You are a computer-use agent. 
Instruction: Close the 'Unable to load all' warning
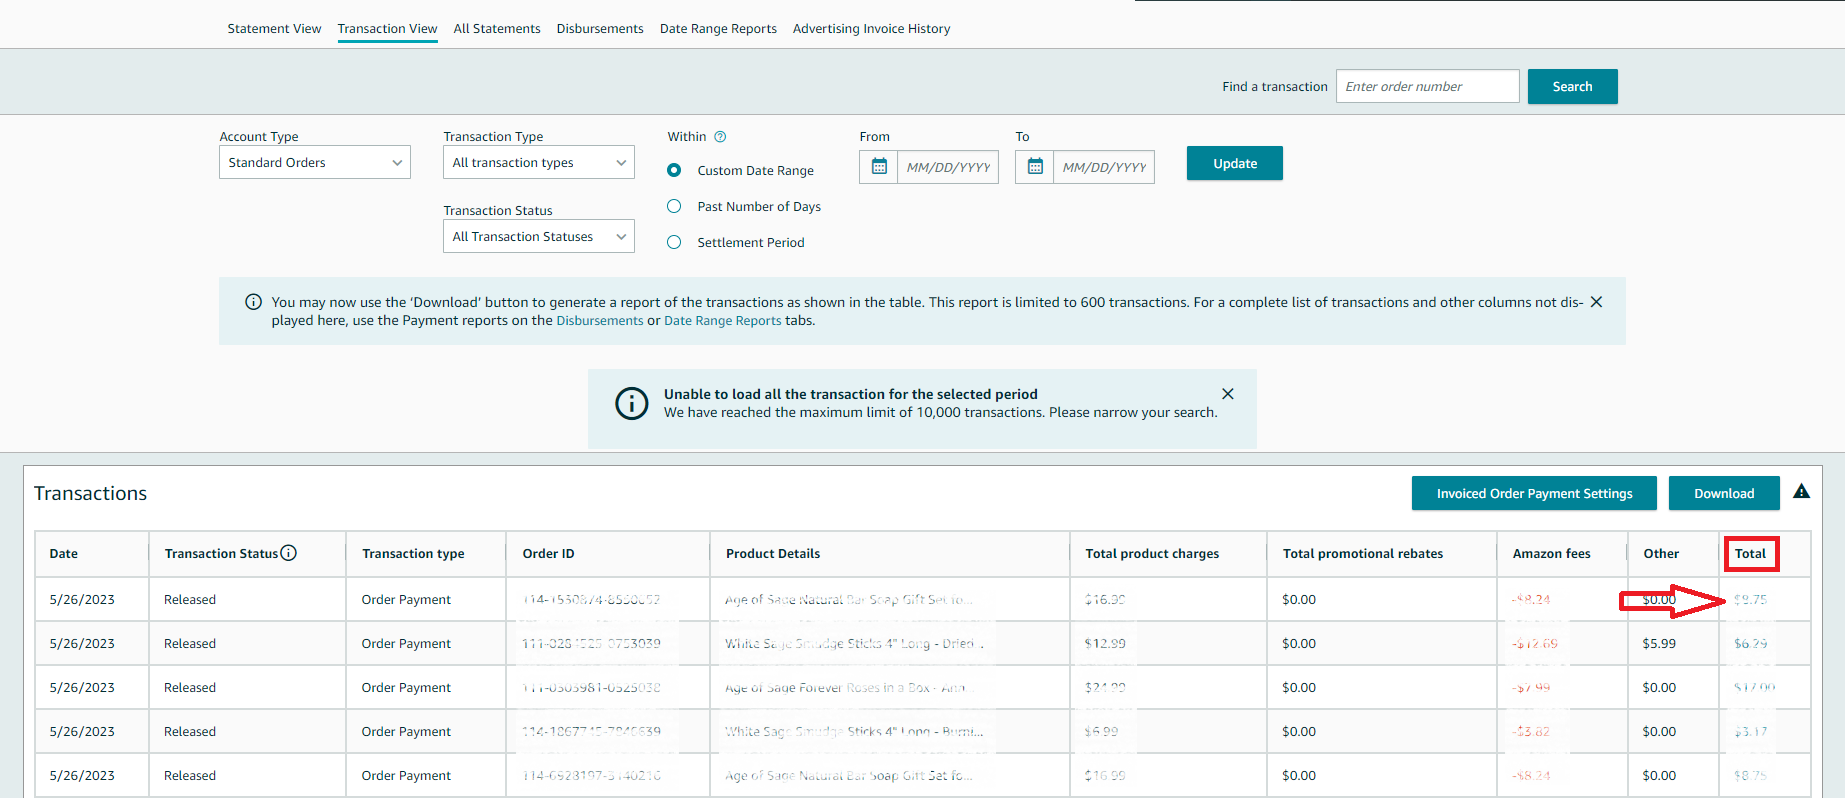pos(1228,394)
